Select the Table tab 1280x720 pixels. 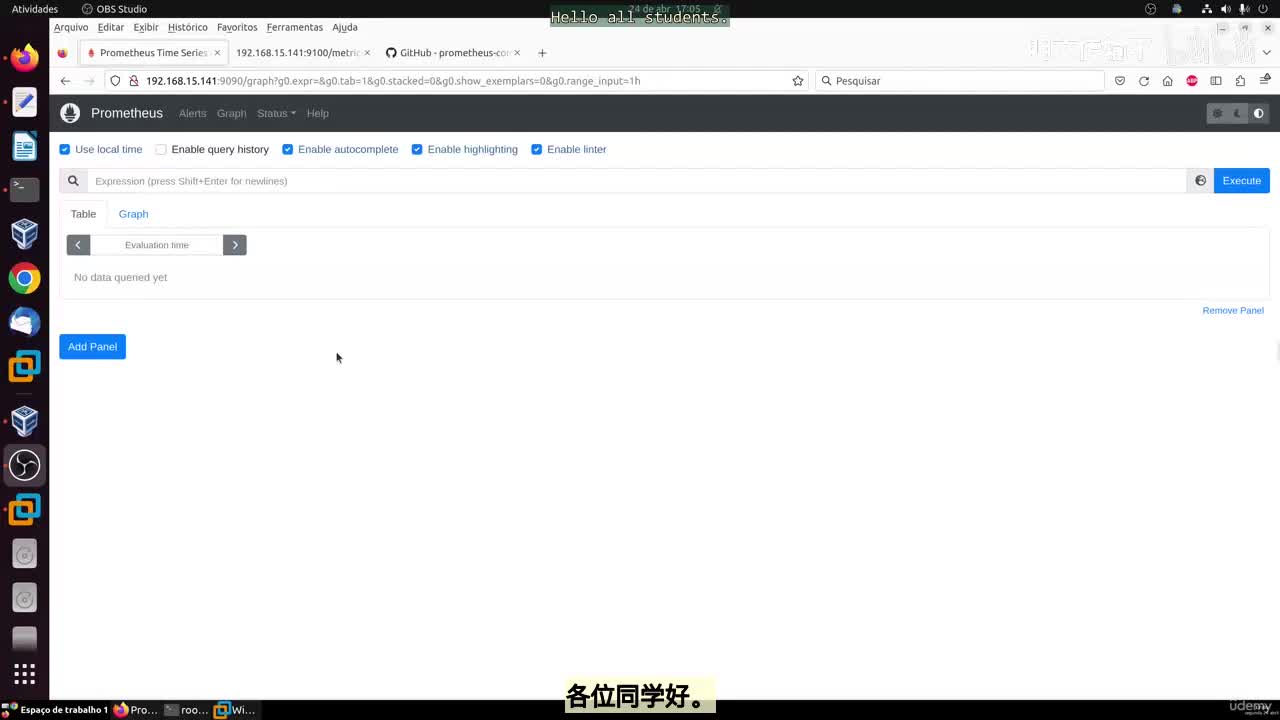pyautogui.click(x=83, y=214)
